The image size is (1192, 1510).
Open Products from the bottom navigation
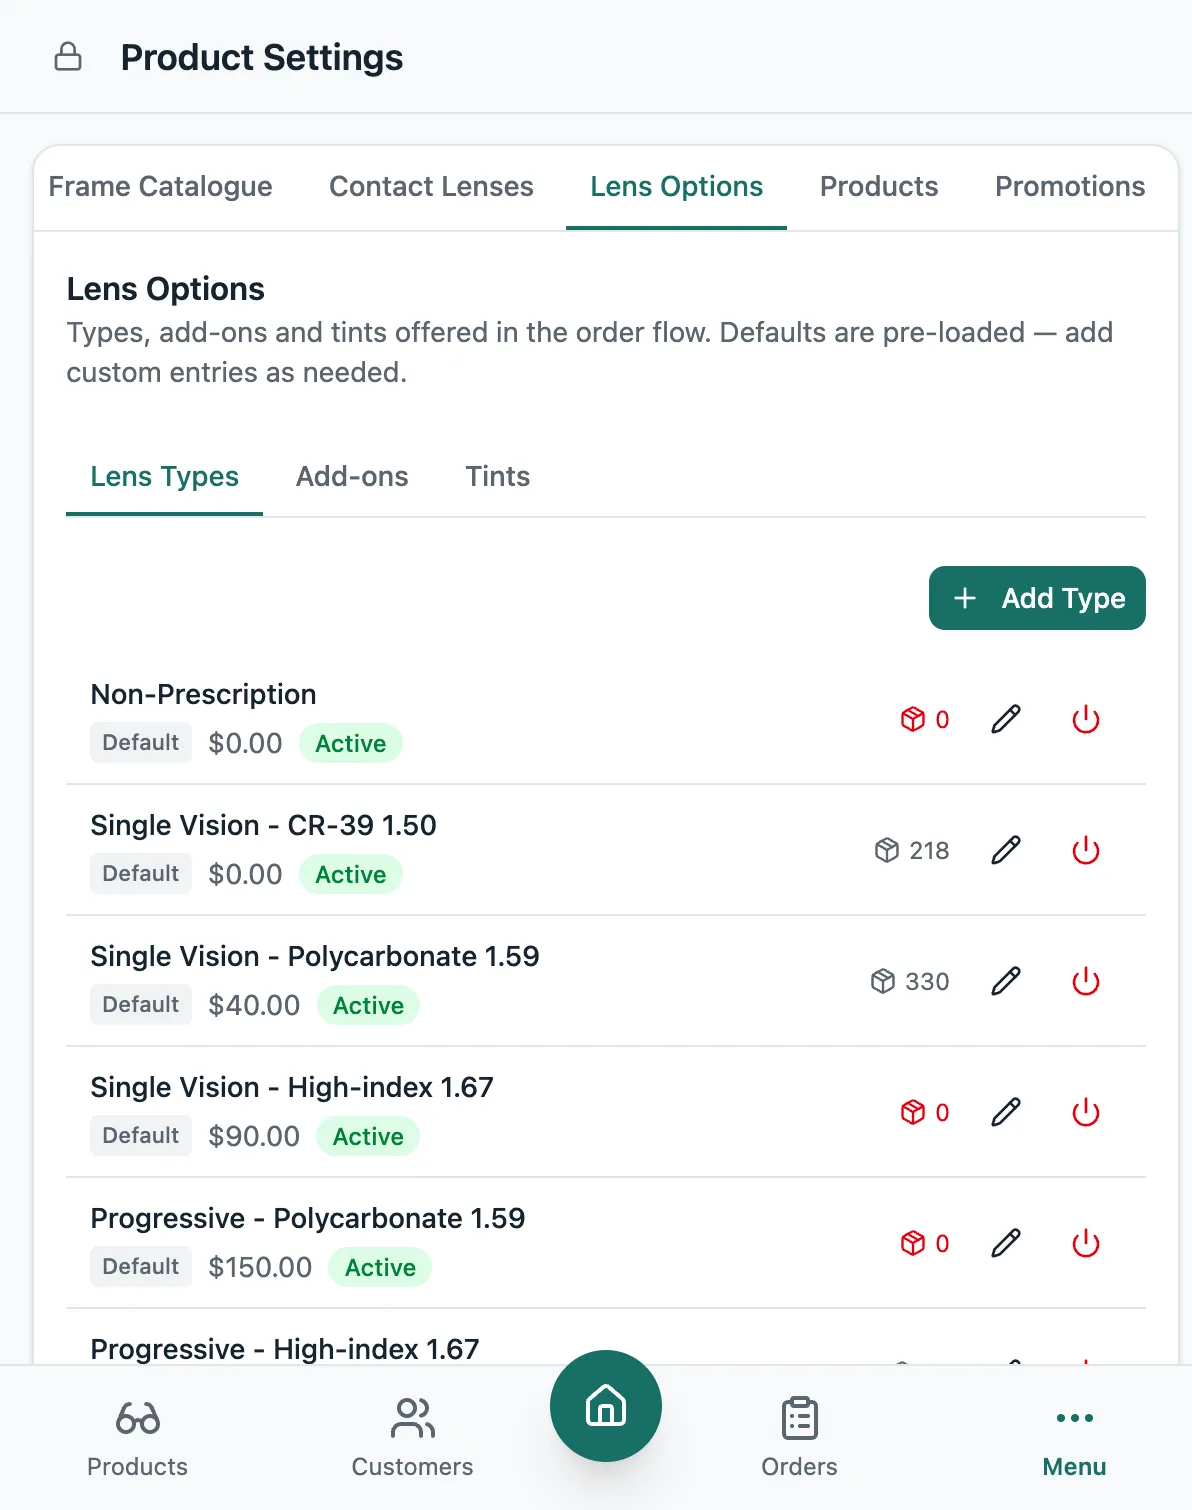click(x=137, y=1438)
